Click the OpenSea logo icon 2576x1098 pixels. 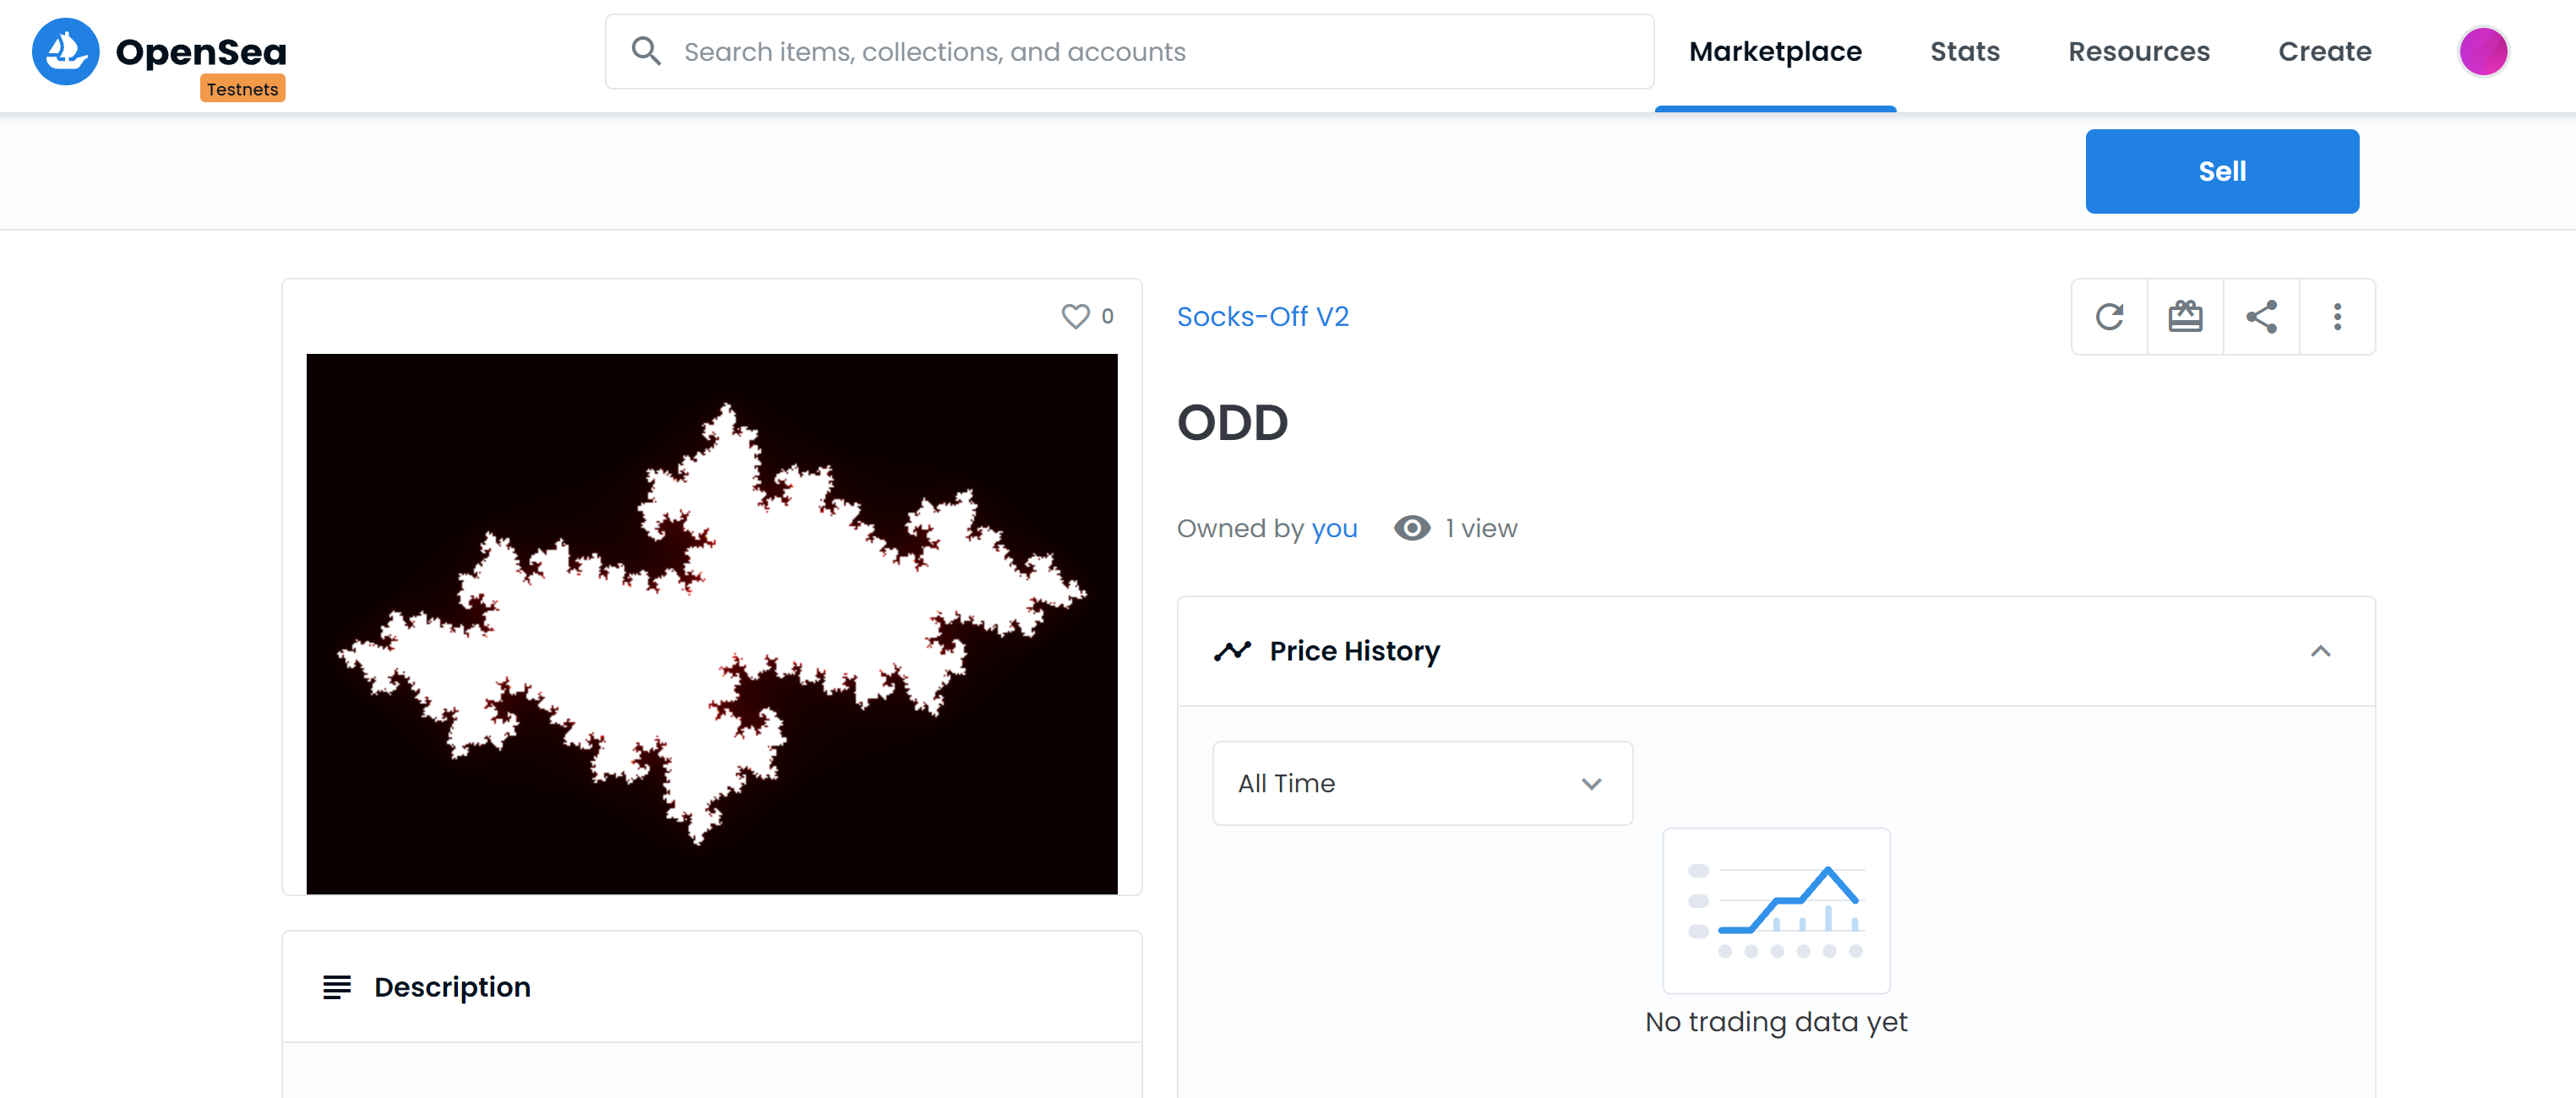click(x=68, y=51)
